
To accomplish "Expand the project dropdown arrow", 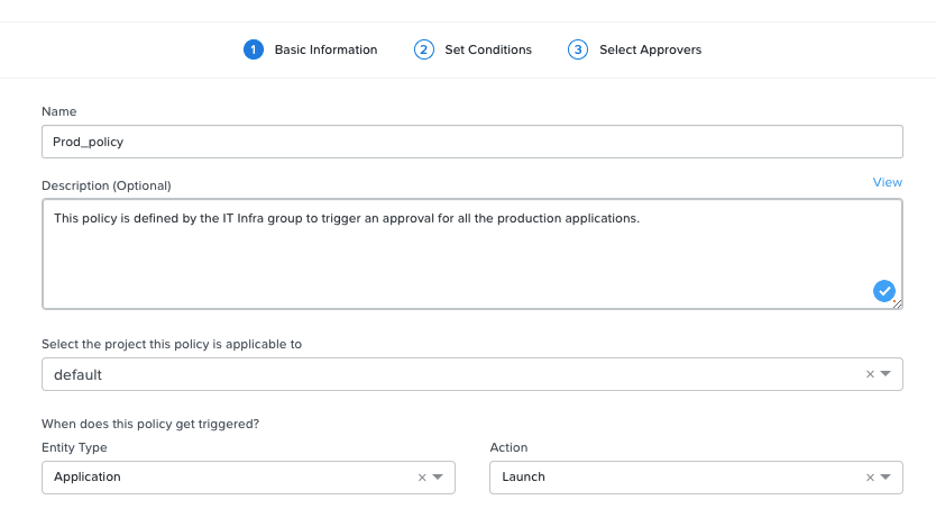I will pos(886,374).
